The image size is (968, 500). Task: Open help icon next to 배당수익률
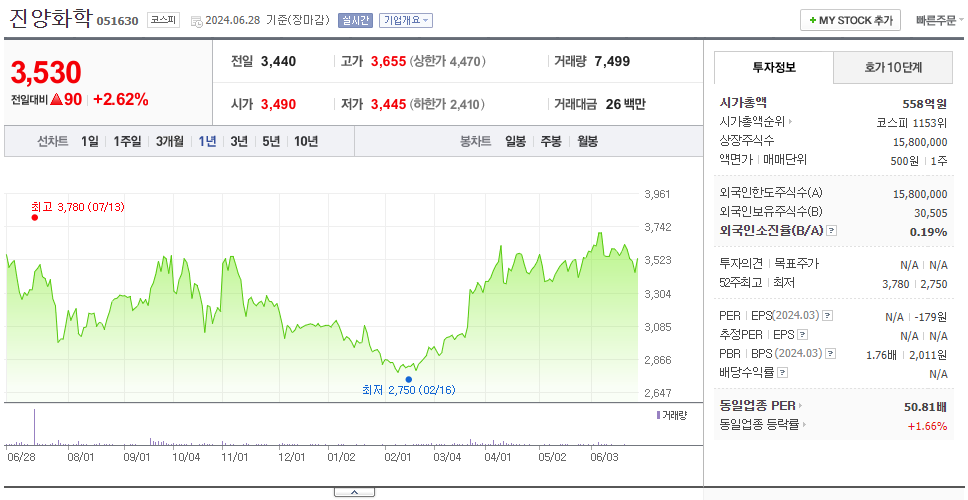coord(783,373)
